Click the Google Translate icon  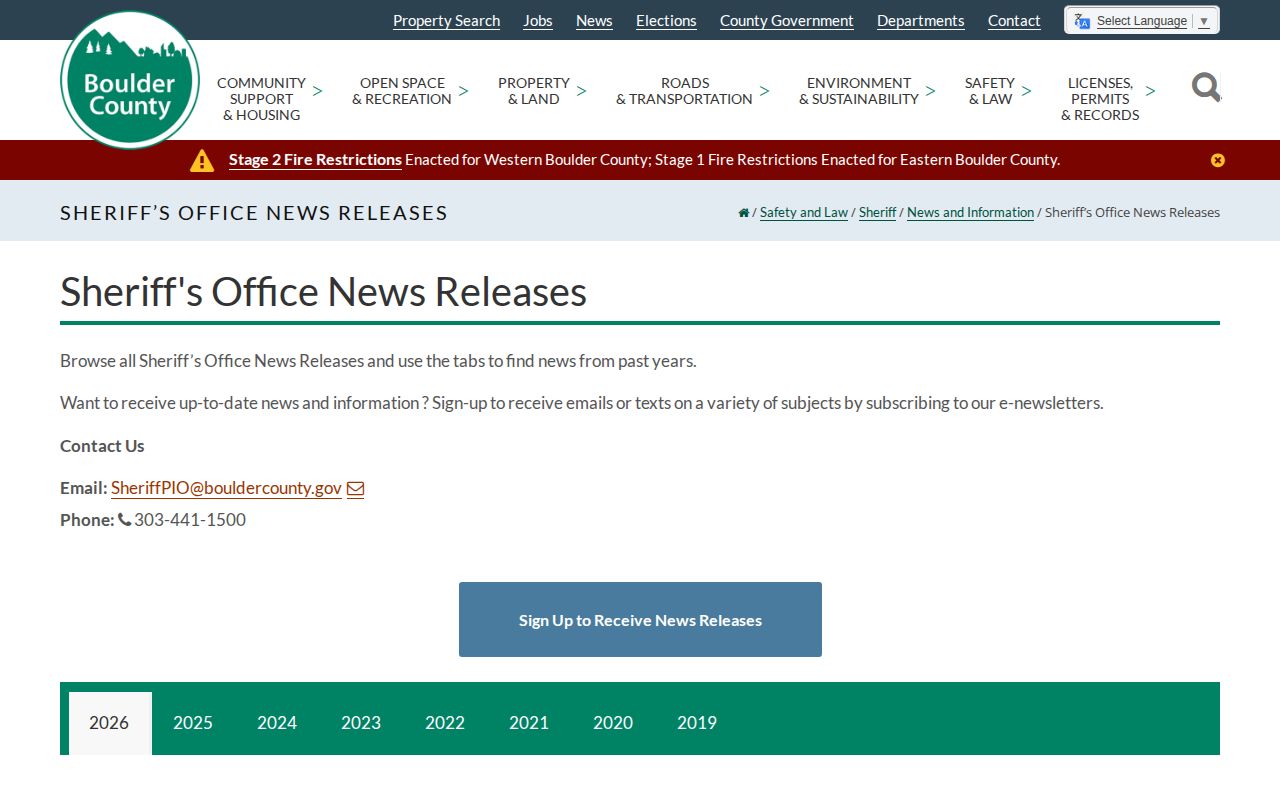point(1082,21)
